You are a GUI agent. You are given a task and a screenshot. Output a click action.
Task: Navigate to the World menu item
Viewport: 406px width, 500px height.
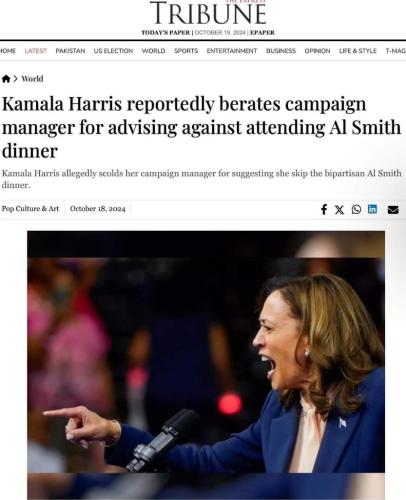[154, 51]
